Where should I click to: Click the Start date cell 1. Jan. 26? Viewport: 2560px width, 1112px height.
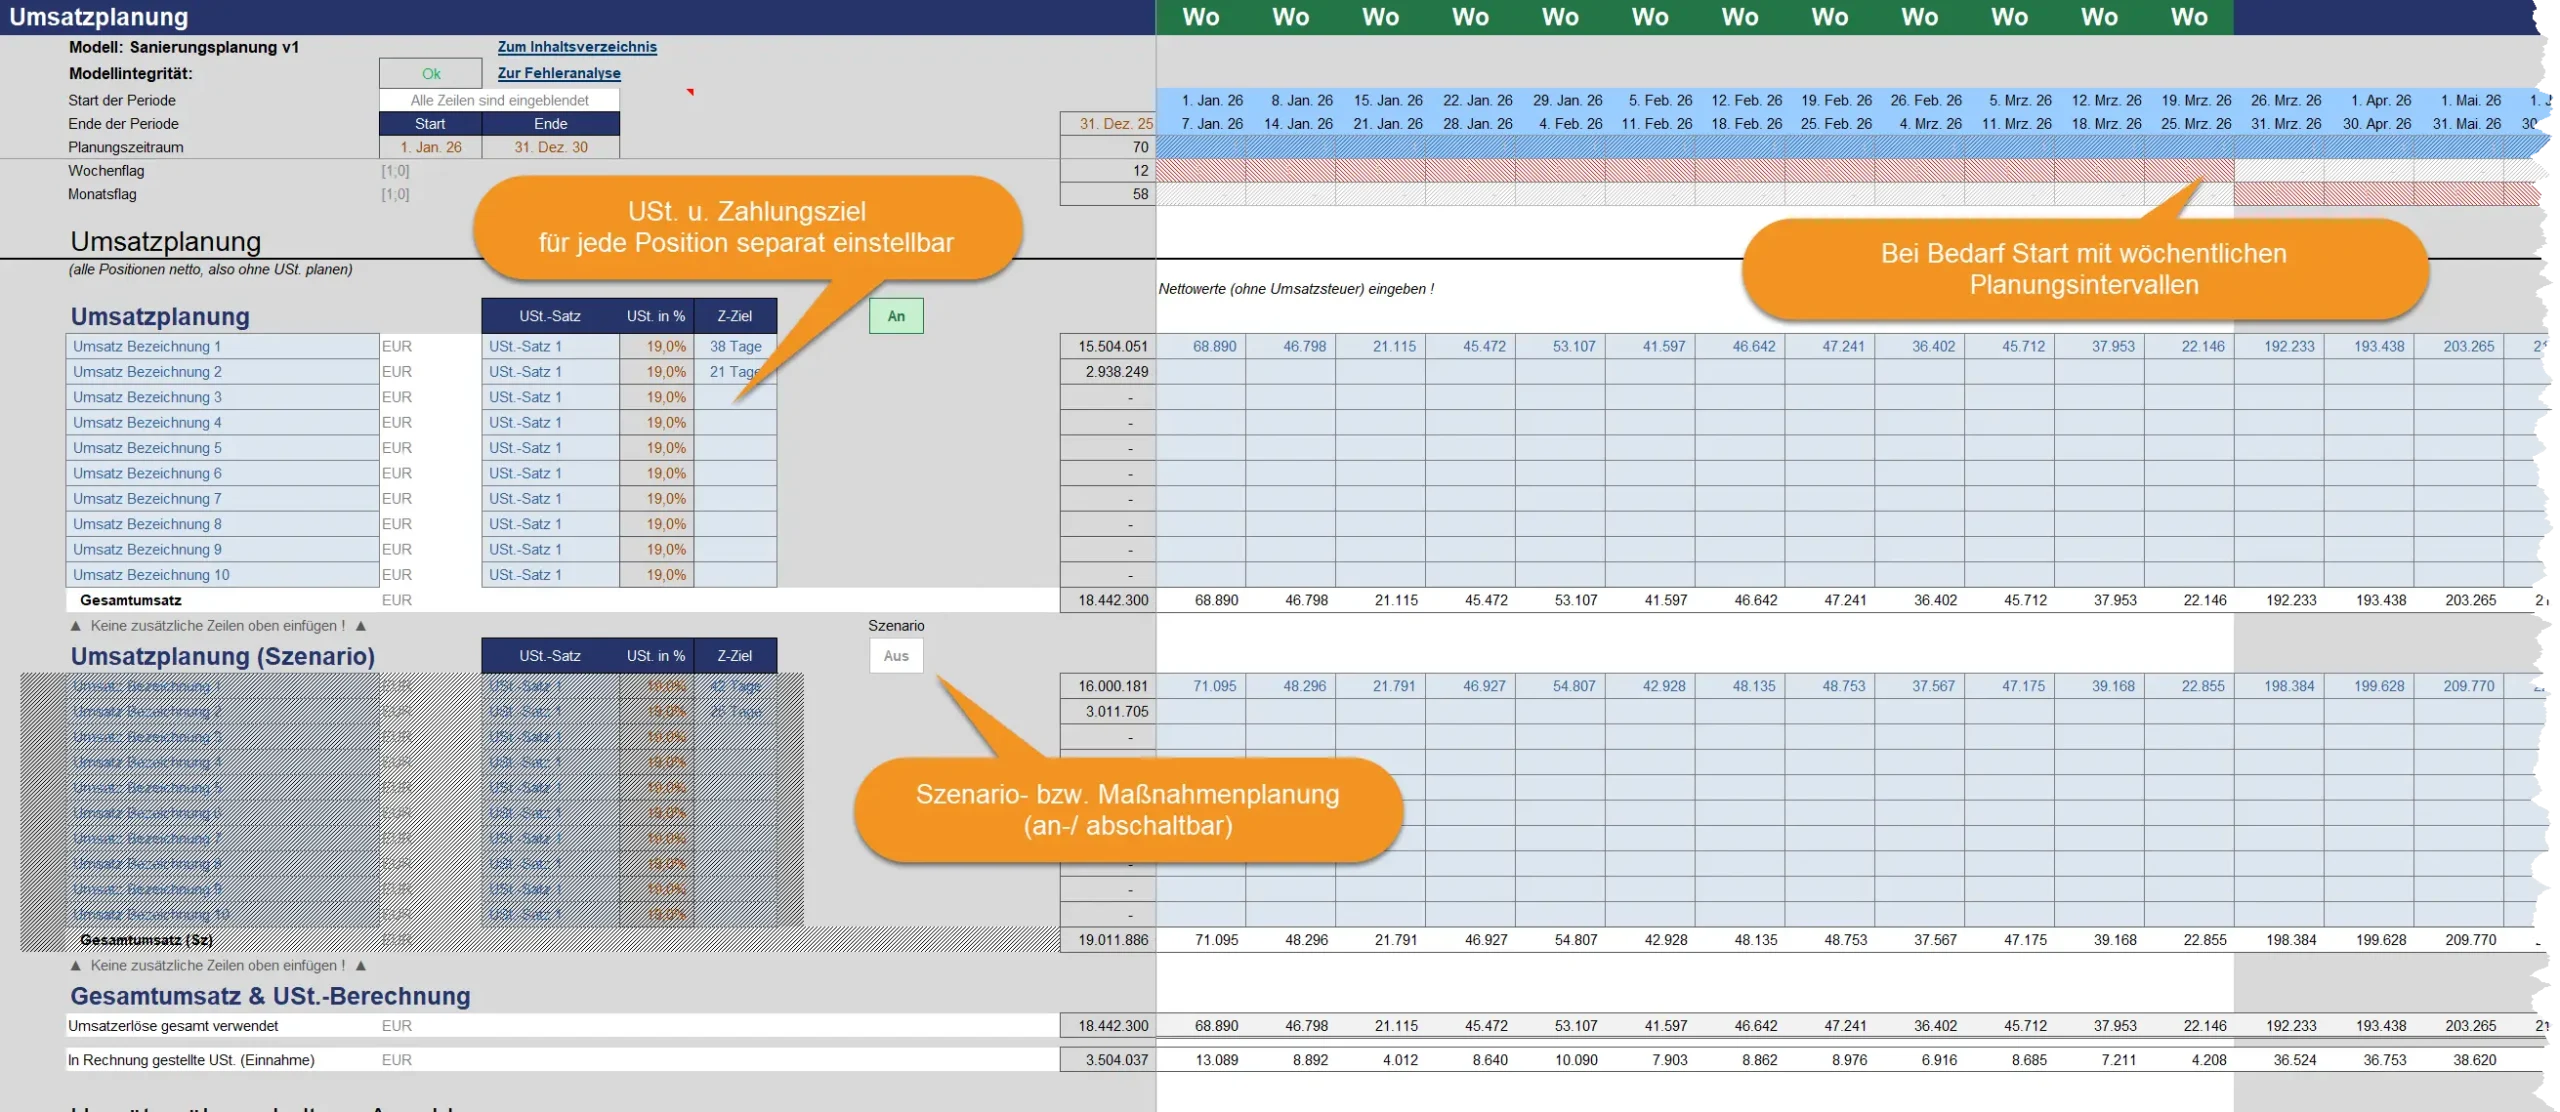tap(431, 147)
